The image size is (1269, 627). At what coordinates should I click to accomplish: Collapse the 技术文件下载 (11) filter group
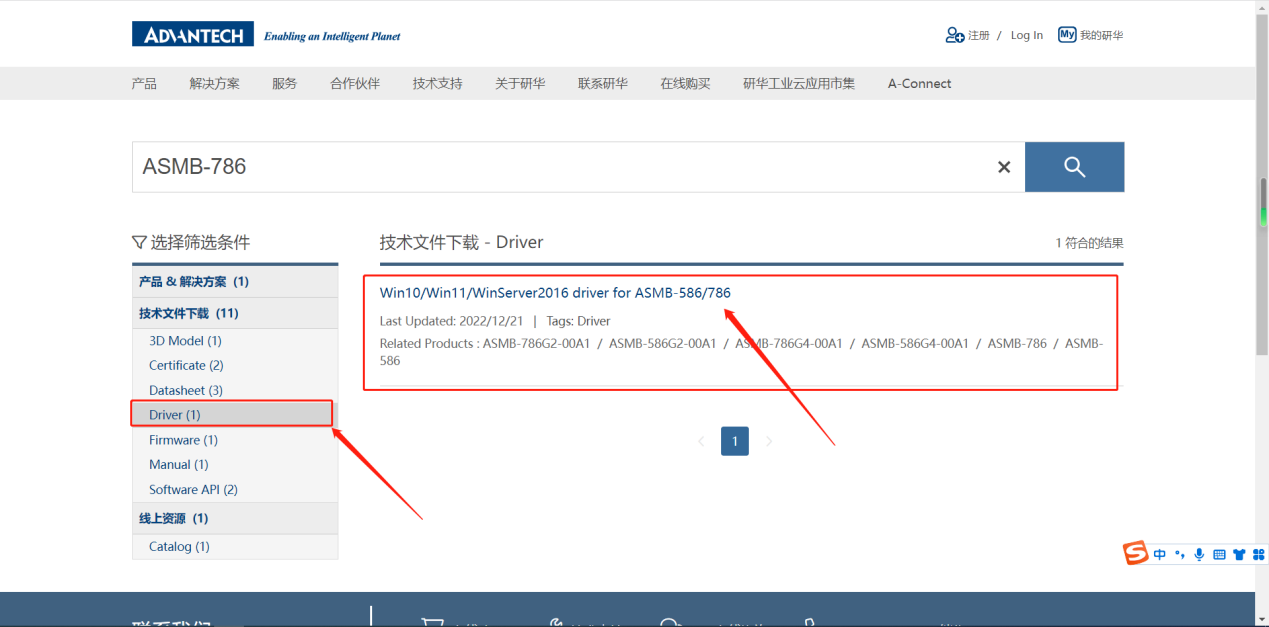click(235, 313)
